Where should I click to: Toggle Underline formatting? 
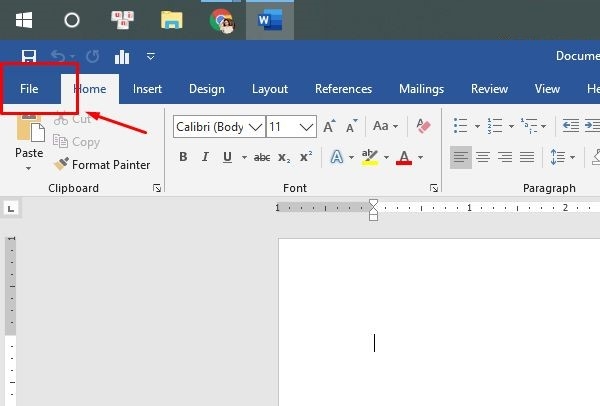[x=227, y=157]
